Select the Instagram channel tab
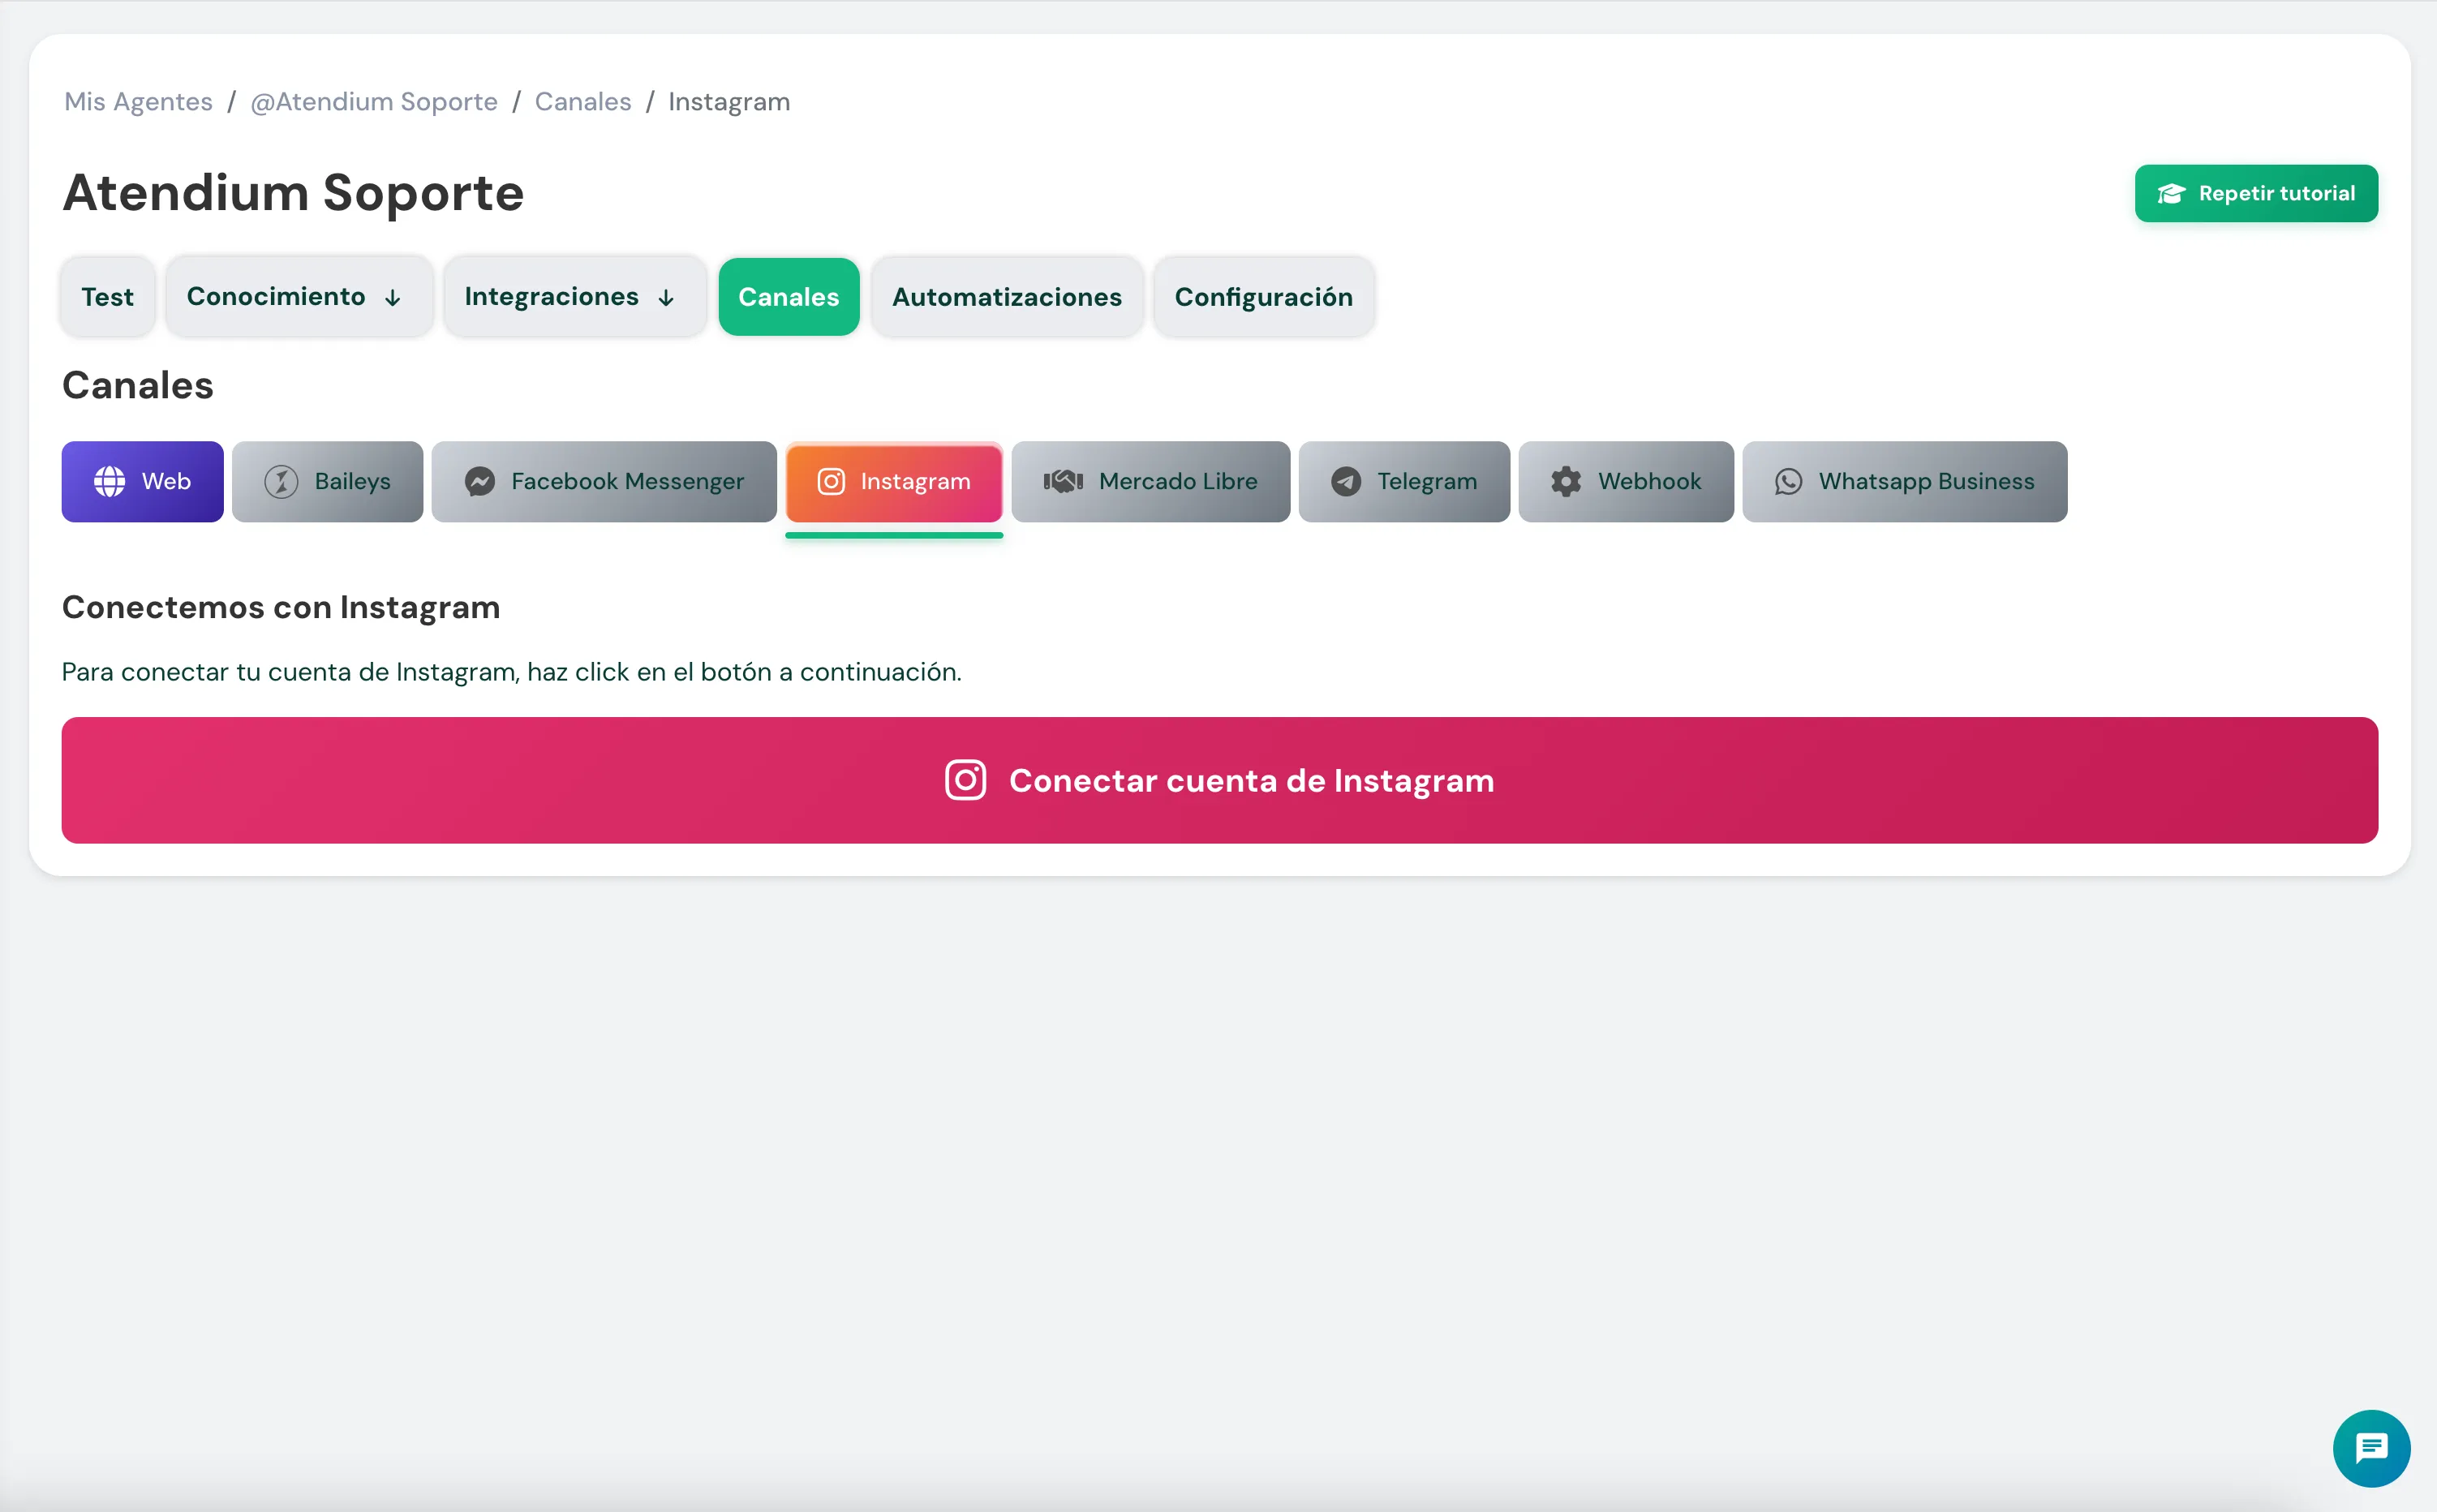 894,481
